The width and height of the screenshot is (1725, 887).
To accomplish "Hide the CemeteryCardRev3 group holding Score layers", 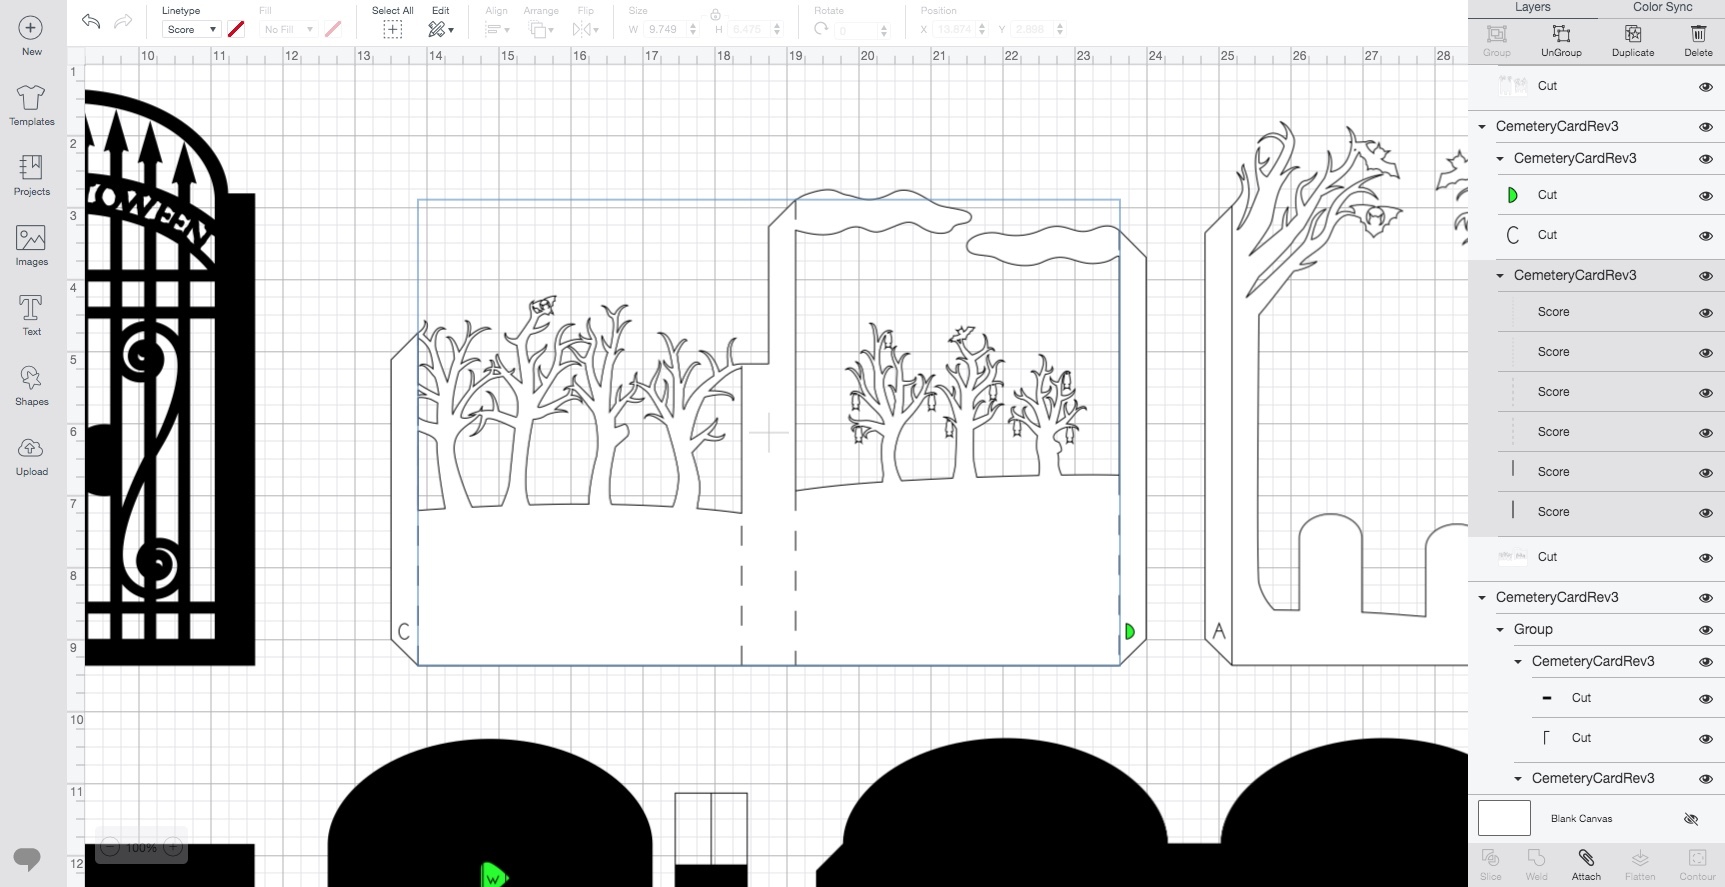I will tap(1706, 276).
